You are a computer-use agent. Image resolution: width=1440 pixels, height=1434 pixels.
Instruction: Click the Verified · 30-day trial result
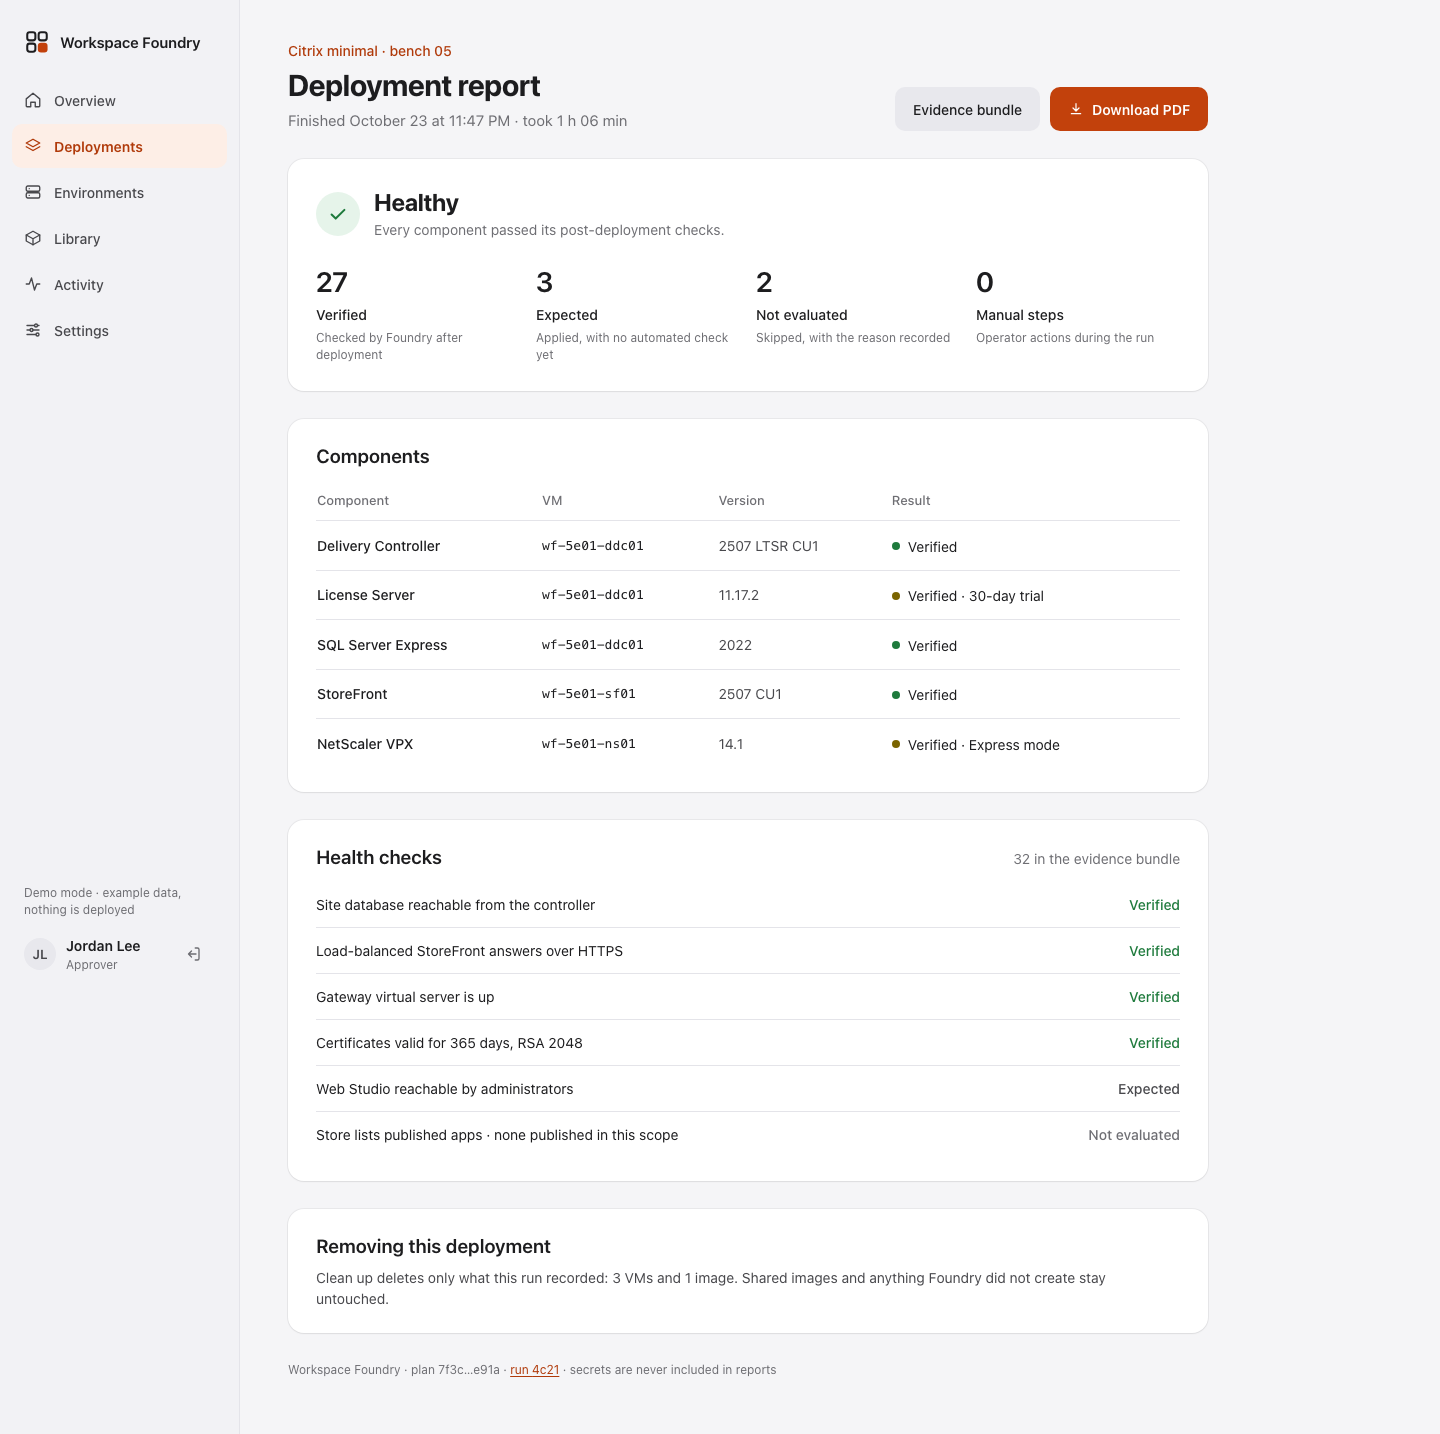[x=968, y=596]
